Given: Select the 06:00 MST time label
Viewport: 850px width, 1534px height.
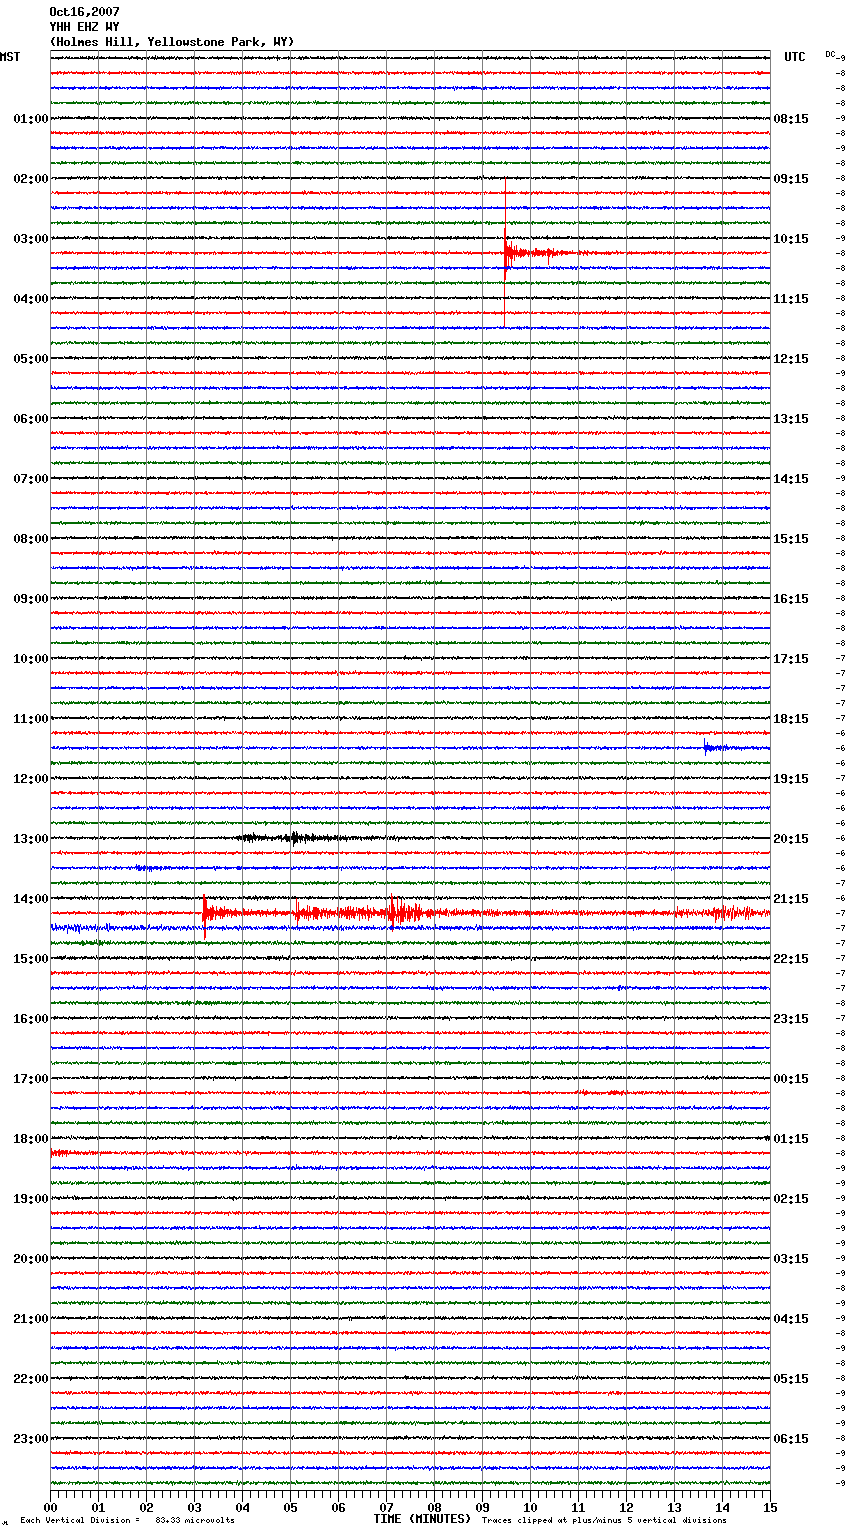Looking at the screenshot, I should 30,419.
